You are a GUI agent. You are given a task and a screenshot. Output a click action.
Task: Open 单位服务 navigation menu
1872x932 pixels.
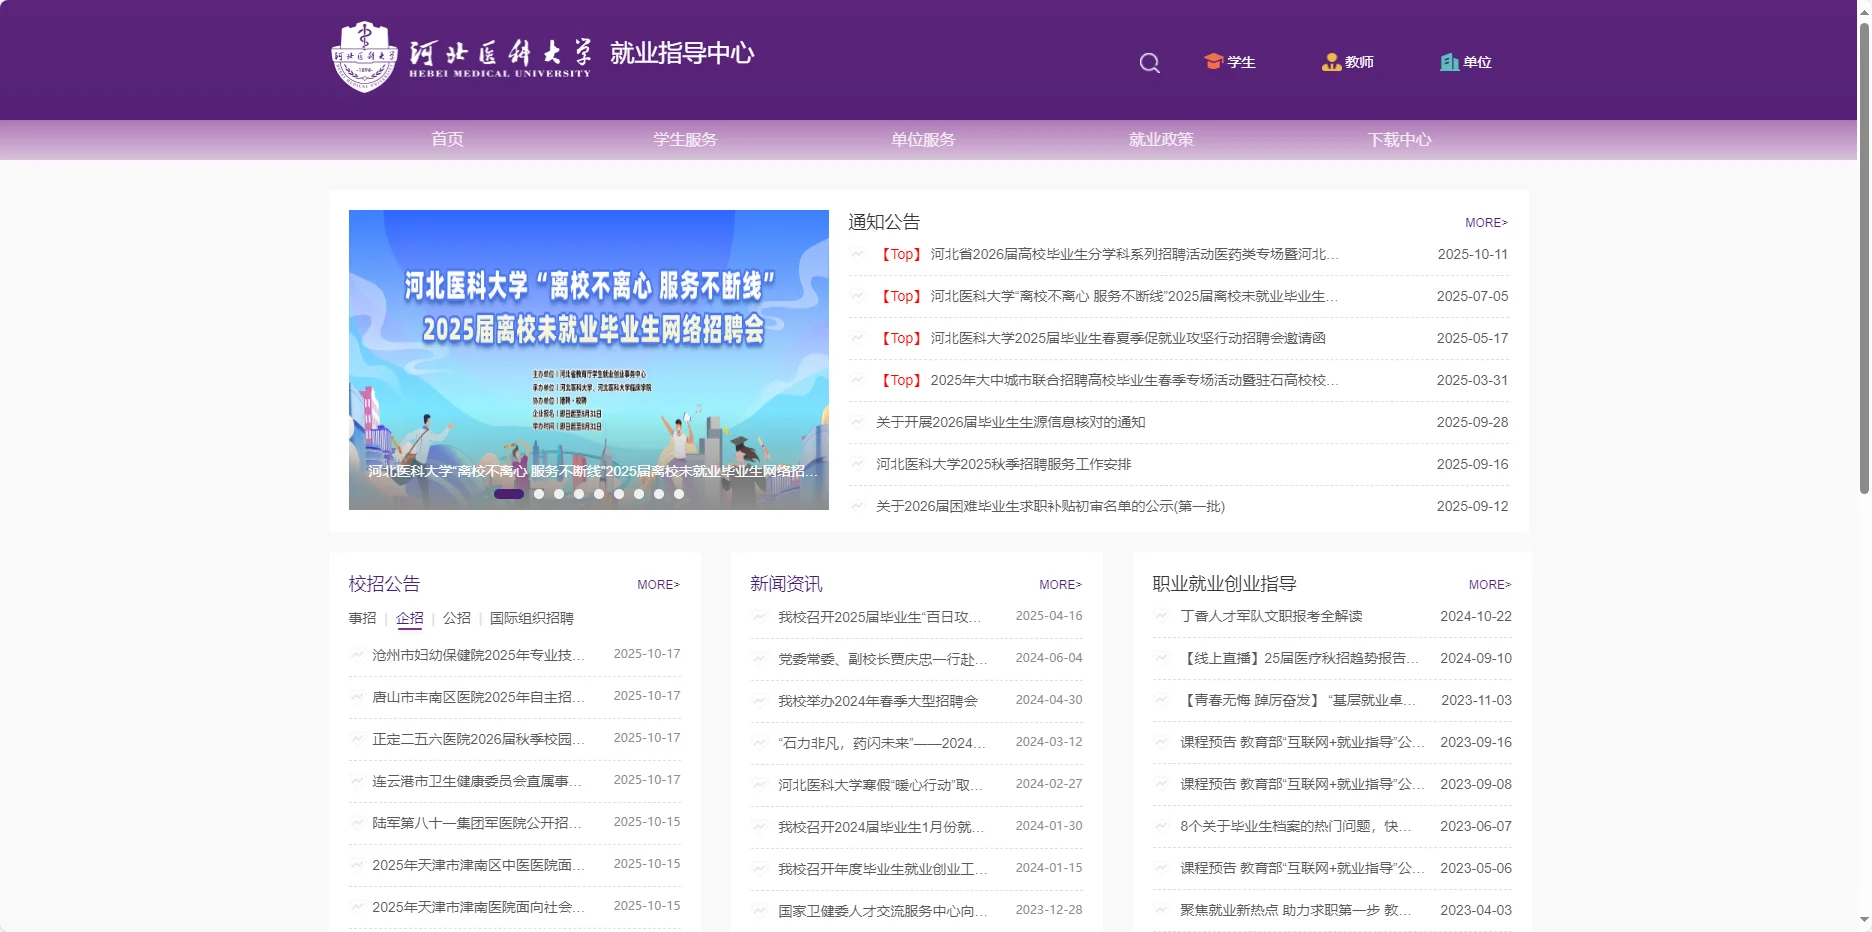point(923,140)
